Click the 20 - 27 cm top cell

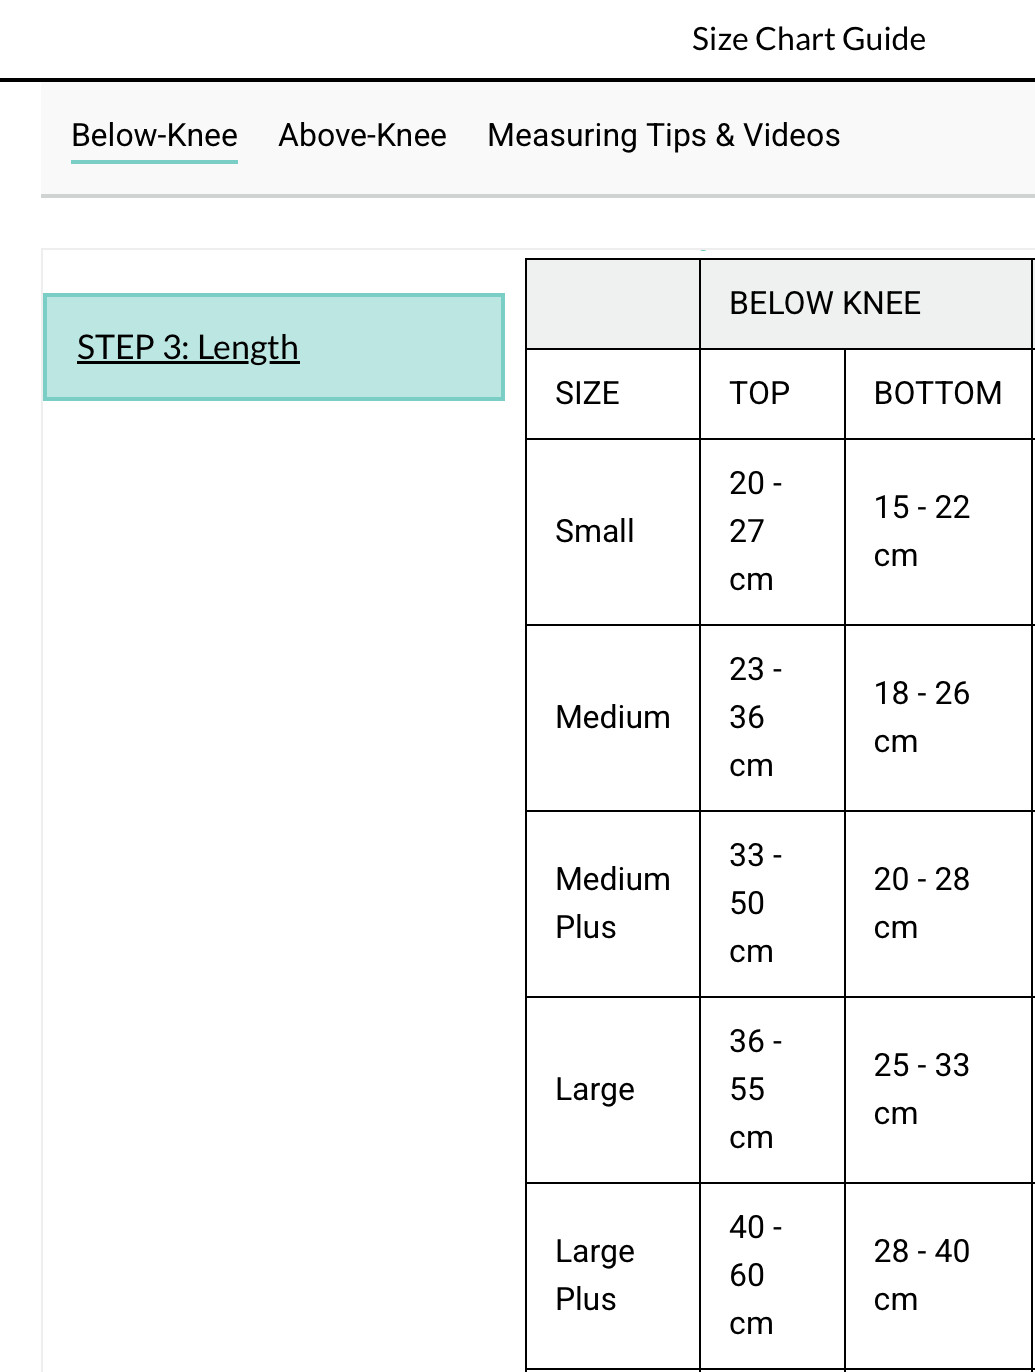[x=755, y=531]
